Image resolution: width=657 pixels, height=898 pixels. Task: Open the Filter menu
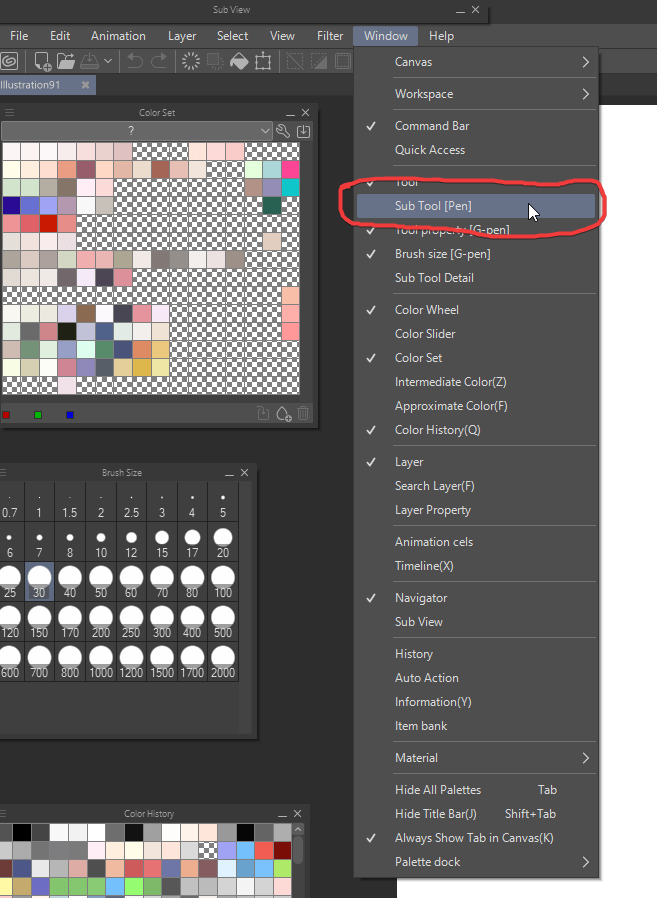pyautogui.click(x=330, y=36)
